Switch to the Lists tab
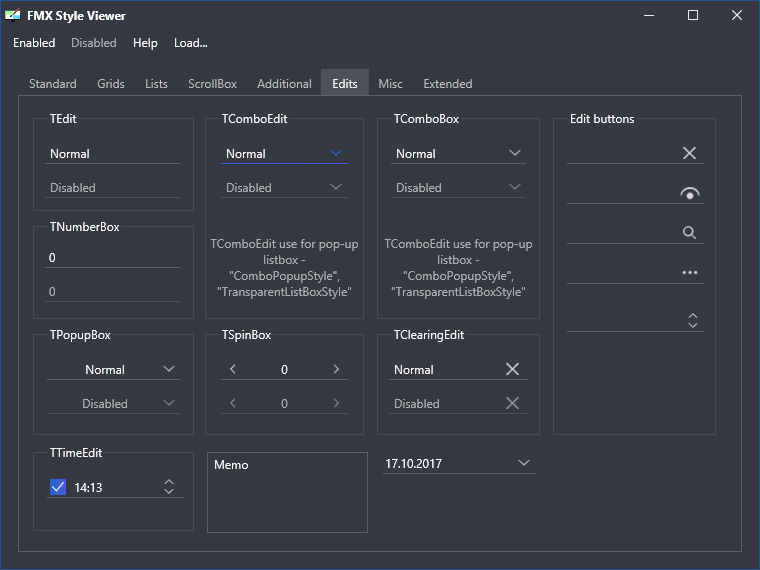Viewport: 760px width, 570px height. coord(156,84)
